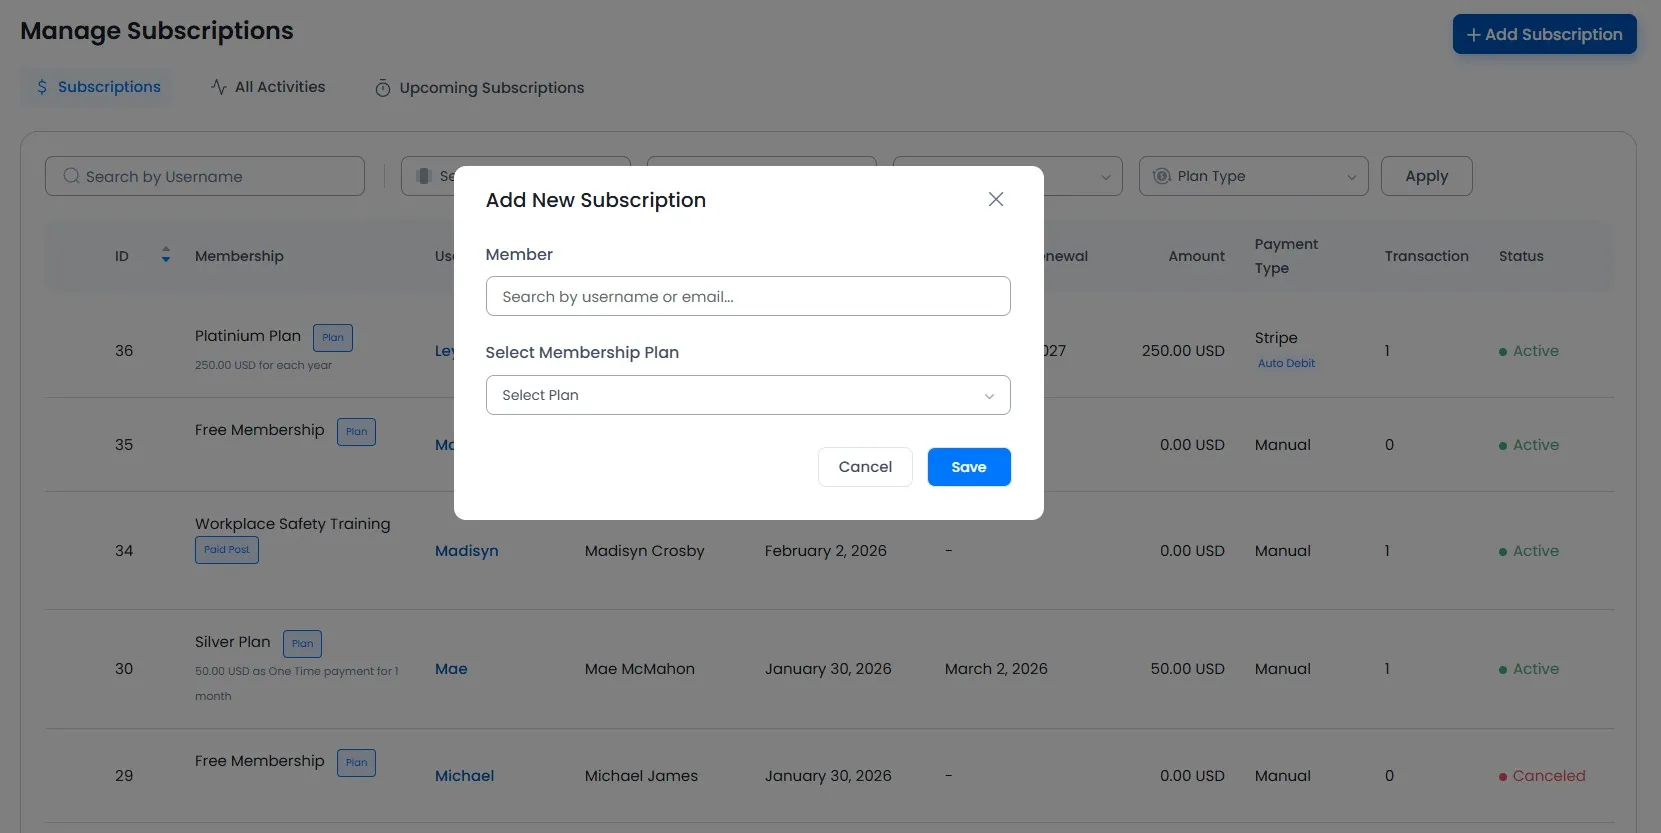This screenshot has width=1661, height=833.
Task: Click Workplace Safety Training membership name
Action: 292,524
